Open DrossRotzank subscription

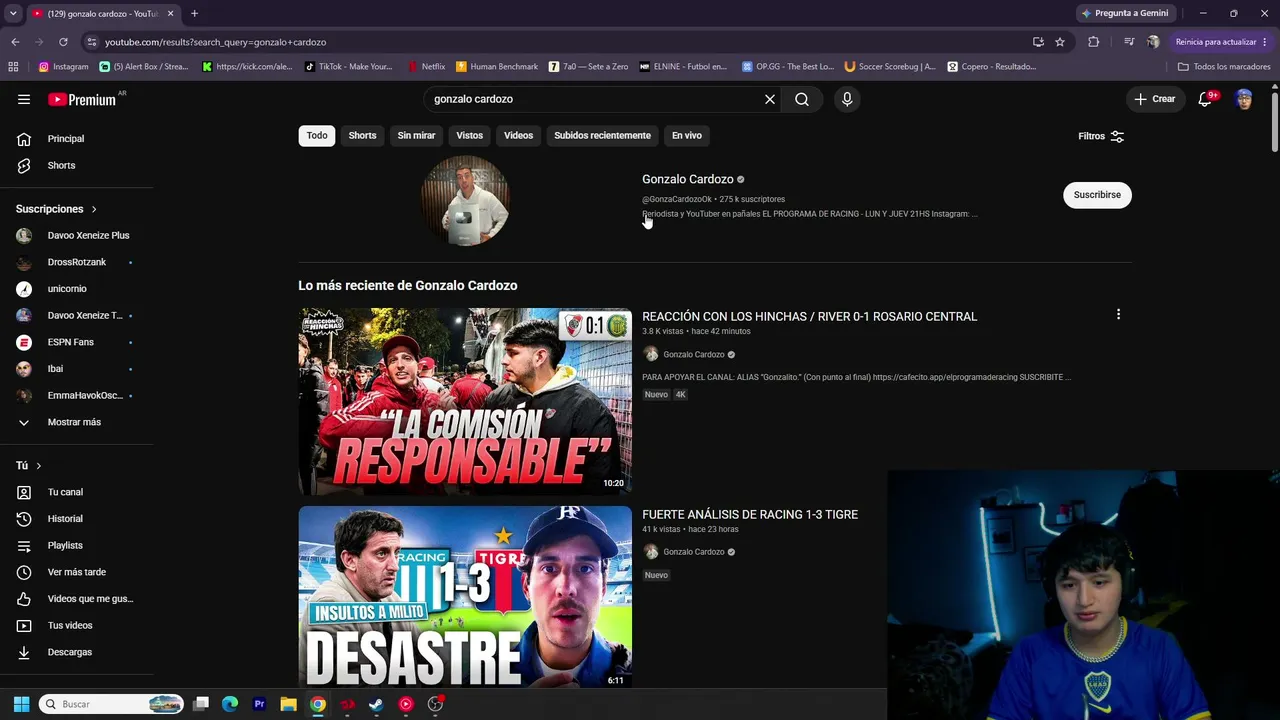(x=76, y=262)
